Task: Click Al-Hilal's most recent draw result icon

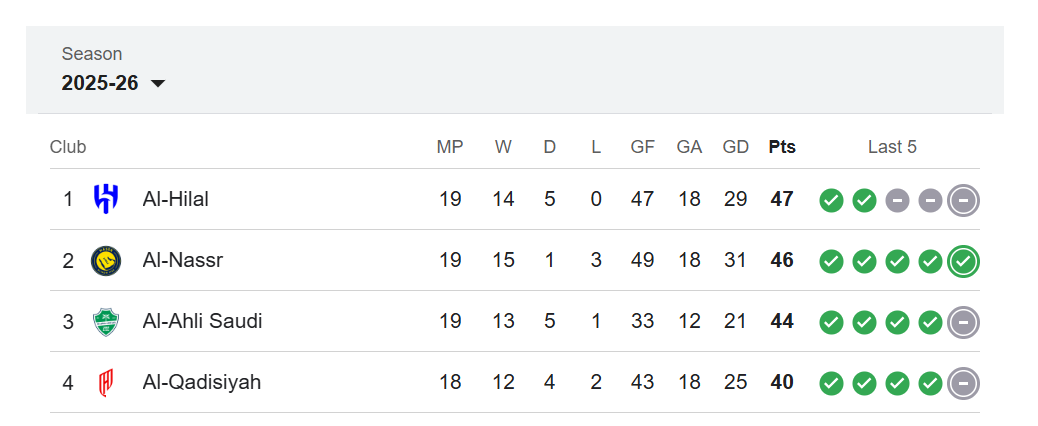Action: (x=963, y=200)
